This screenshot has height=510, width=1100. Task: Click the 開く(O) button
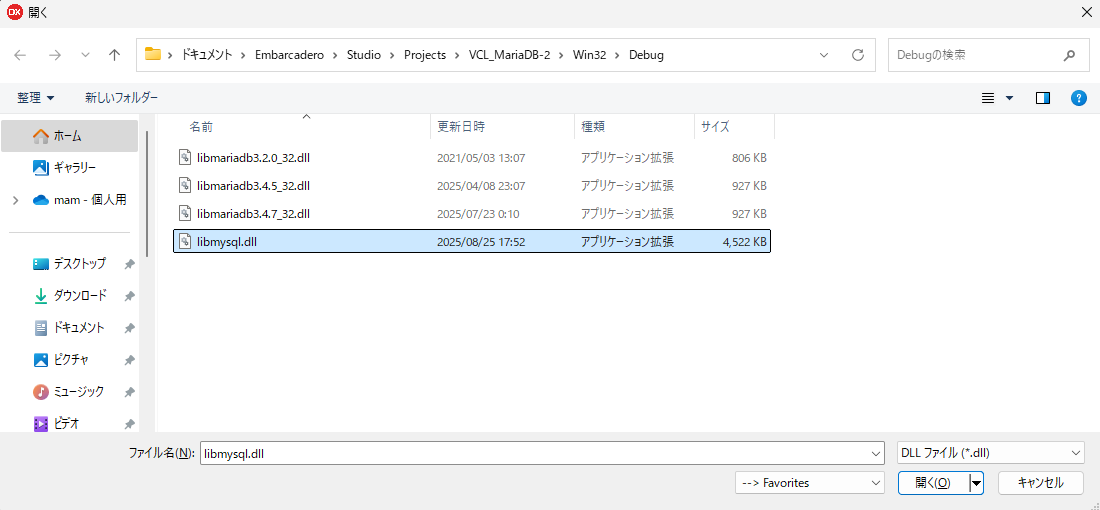pyautogui.click(x=934, y=483)
